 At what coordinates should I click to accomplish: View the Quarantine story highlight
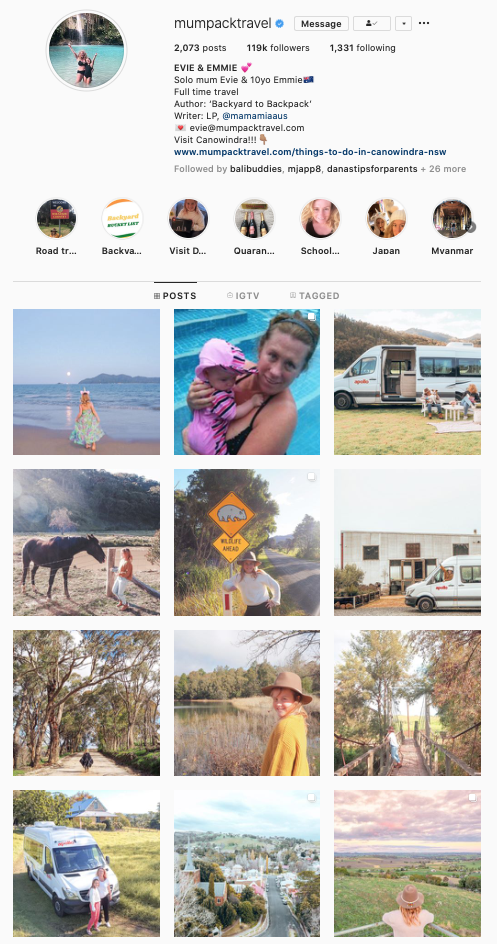click(255, 219)
